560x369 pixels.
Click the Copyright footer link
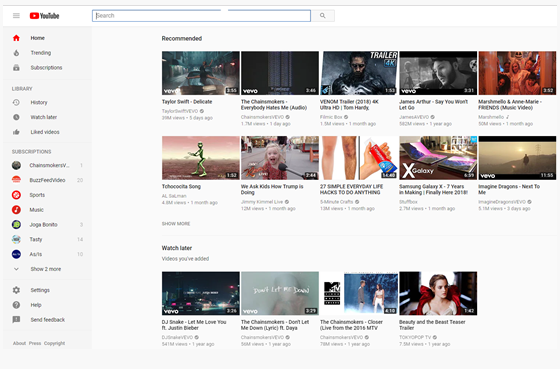[54, 343]
